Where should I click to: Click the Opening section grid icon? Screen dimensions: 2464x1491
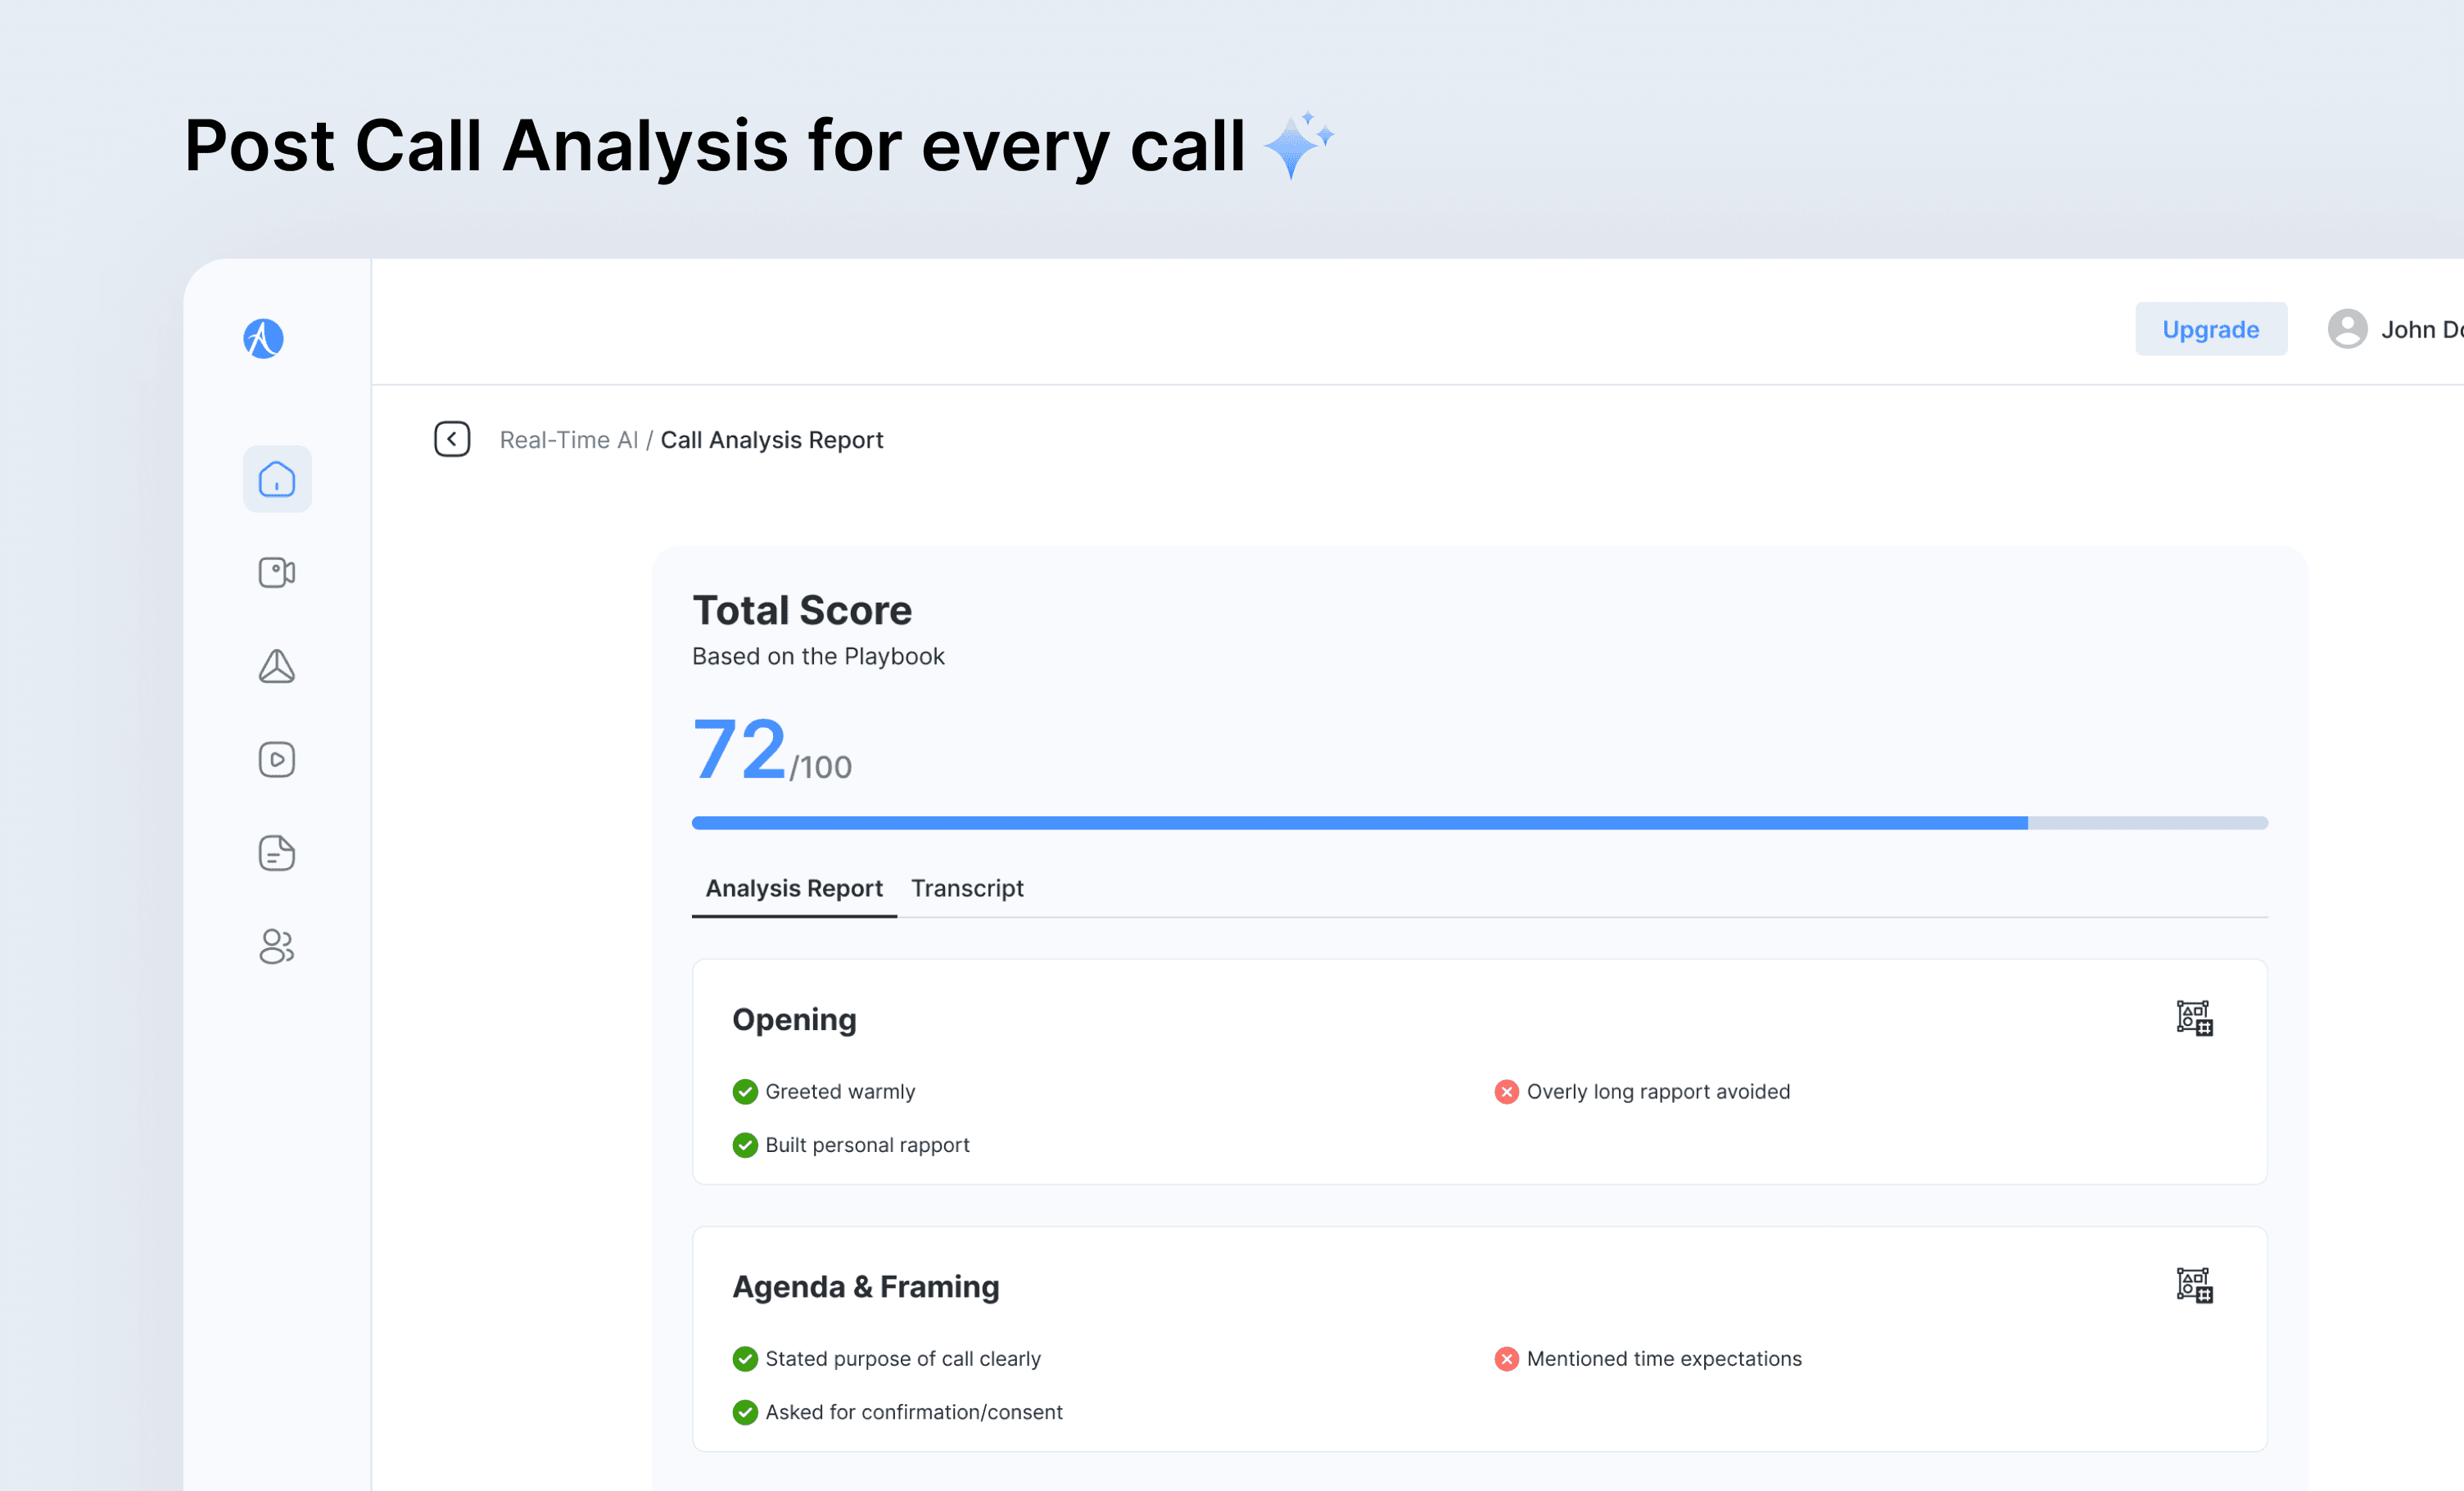coord(2194,1019)
